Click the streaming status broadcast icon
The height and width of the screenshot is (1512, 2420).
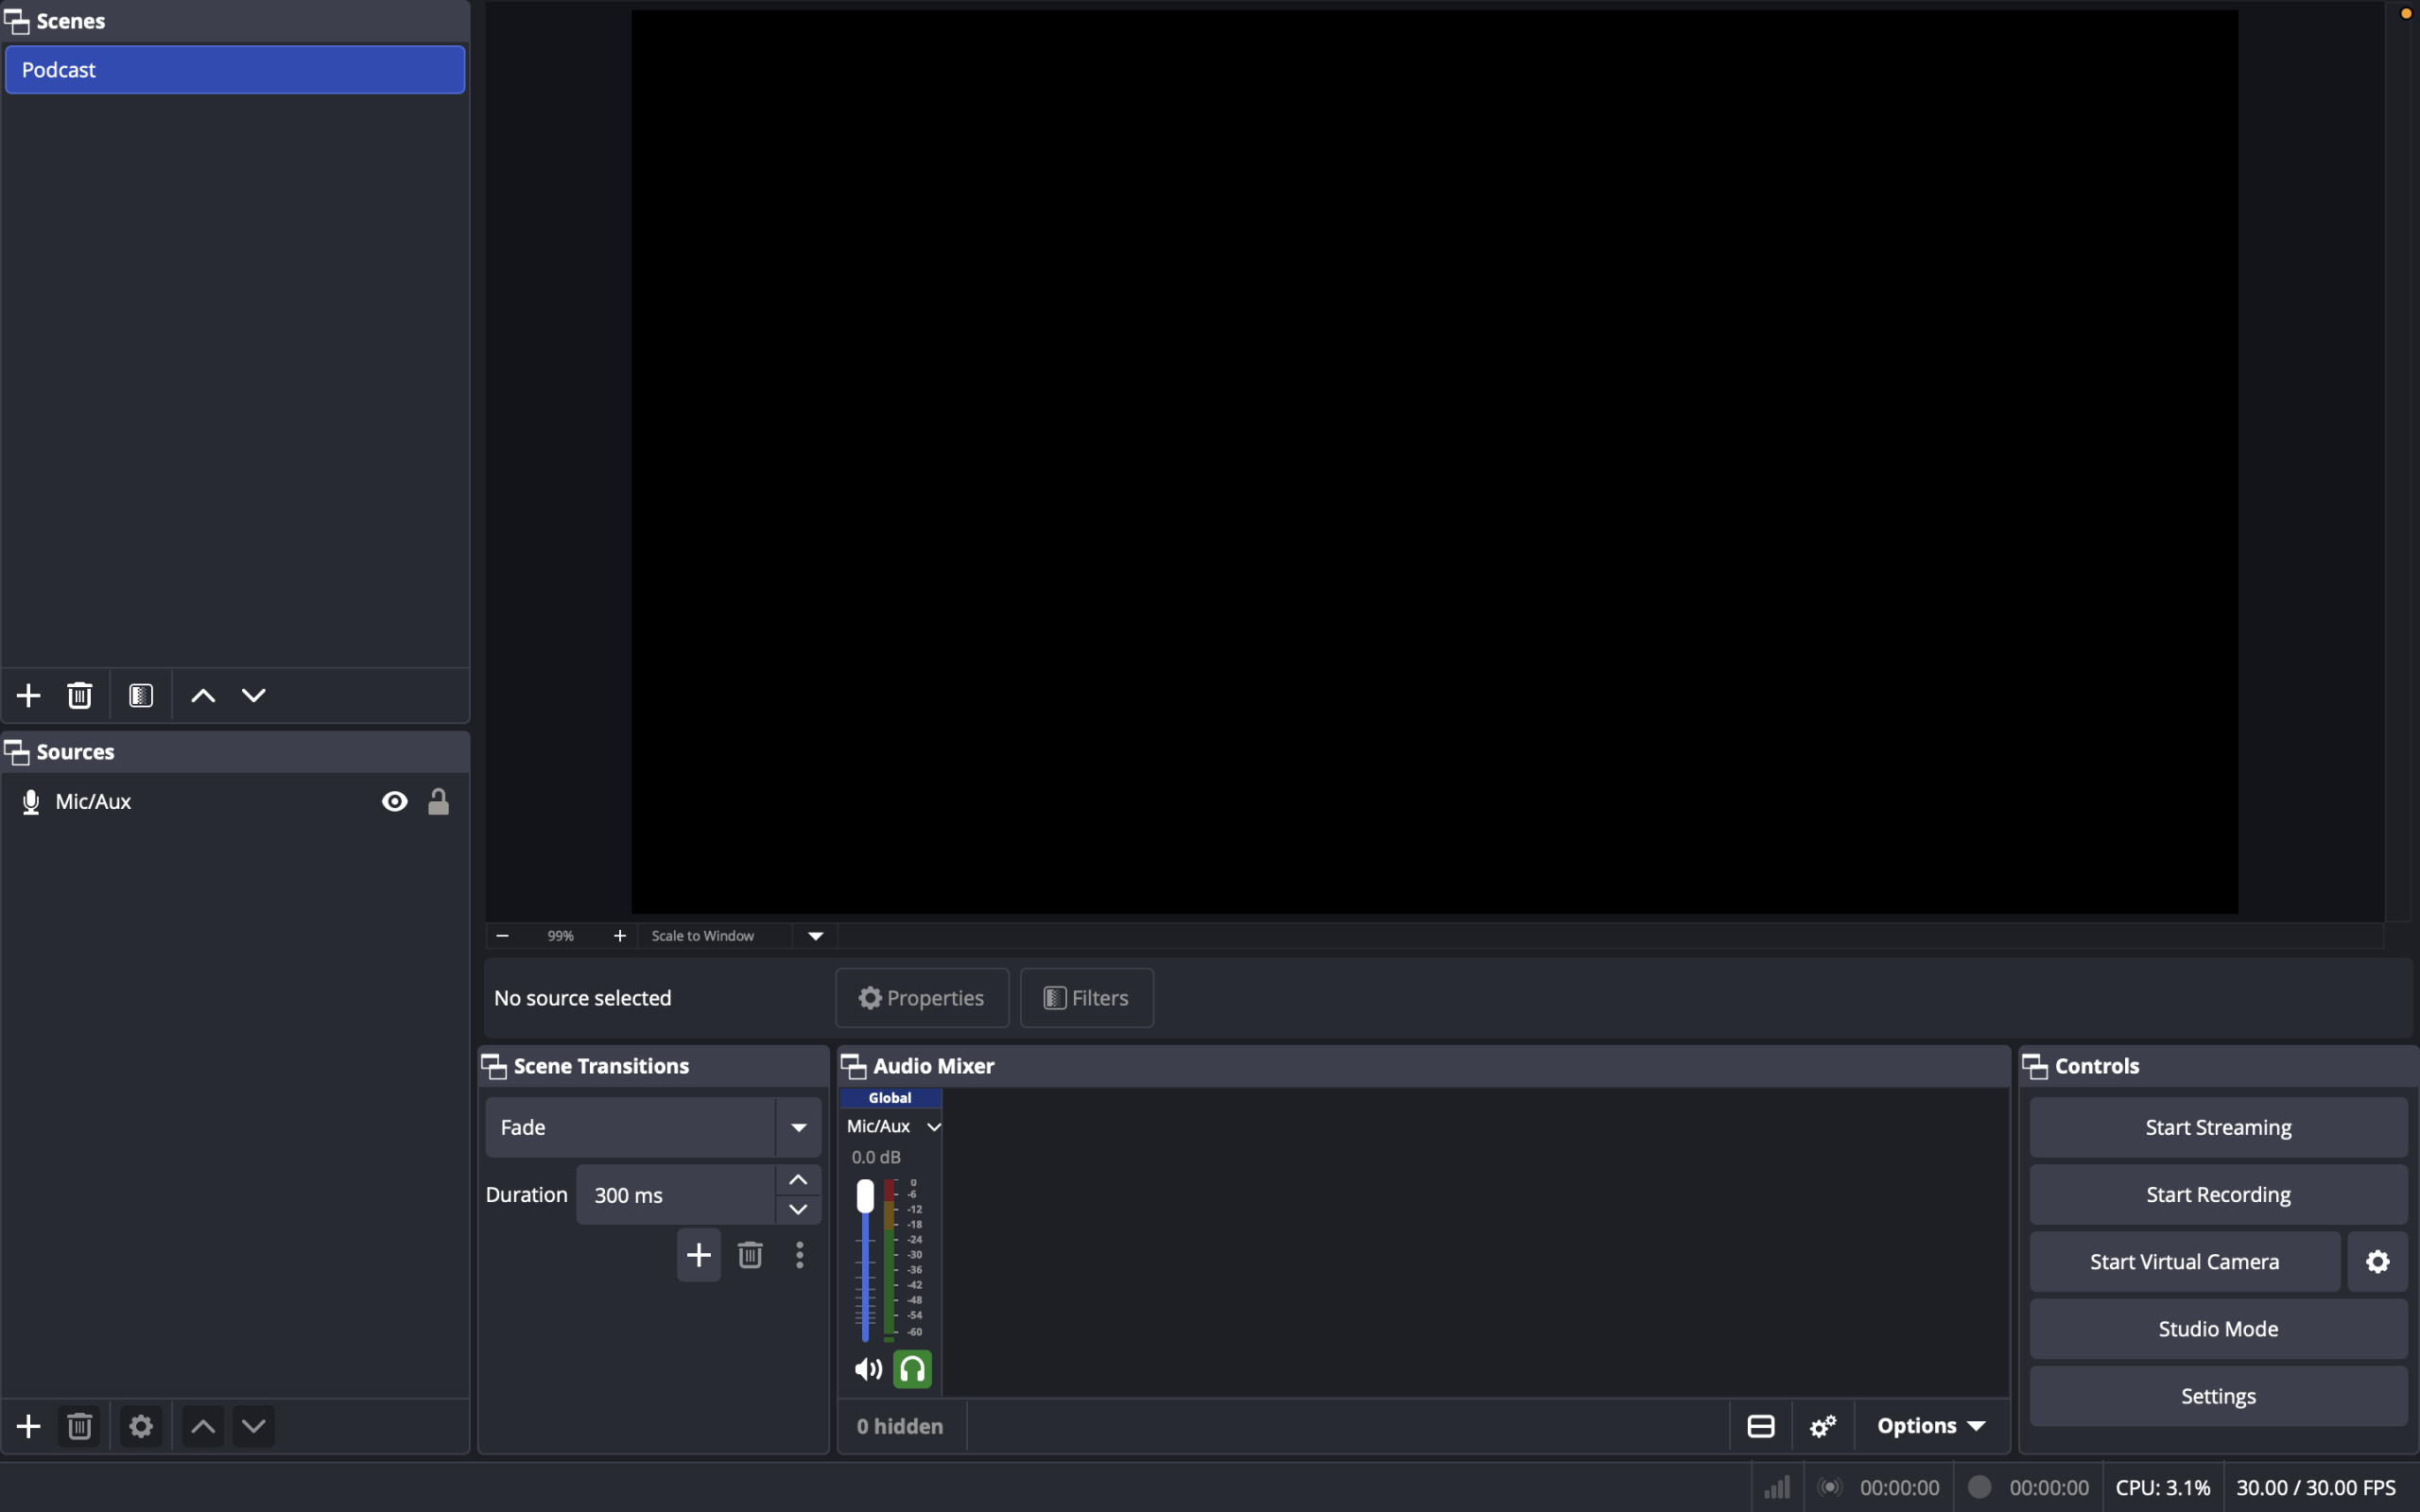(1830, 1487)
